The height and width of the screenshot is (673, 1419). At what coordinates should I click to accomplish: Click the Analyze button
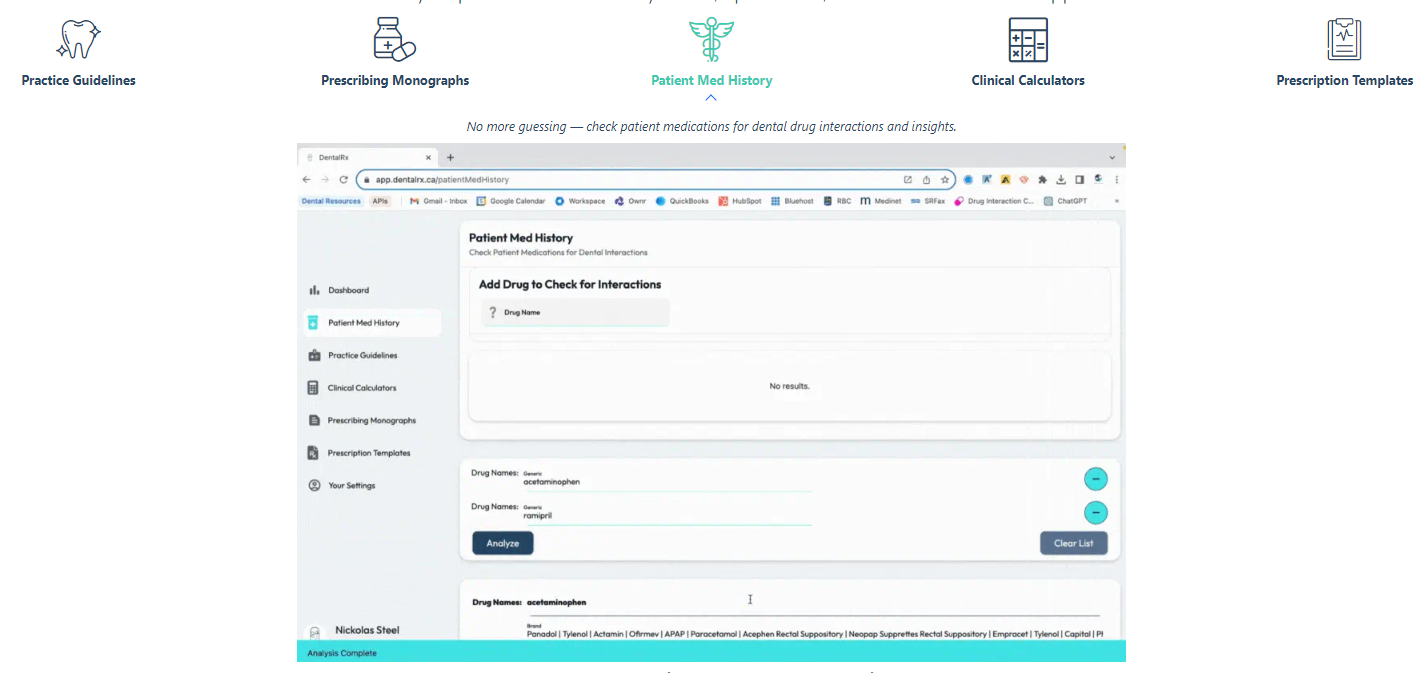tap(502, 542)
